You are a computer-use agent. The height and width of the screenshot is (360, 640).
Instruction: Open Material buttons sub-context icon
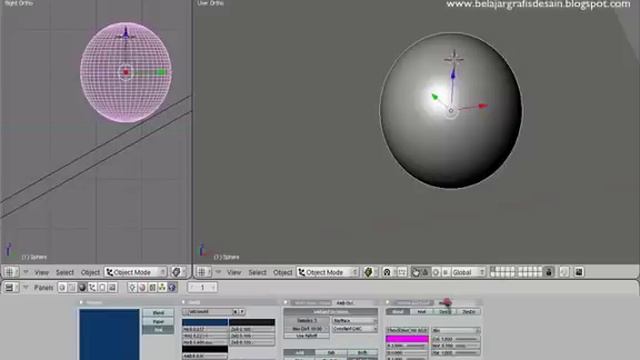[x=142, y=287]
